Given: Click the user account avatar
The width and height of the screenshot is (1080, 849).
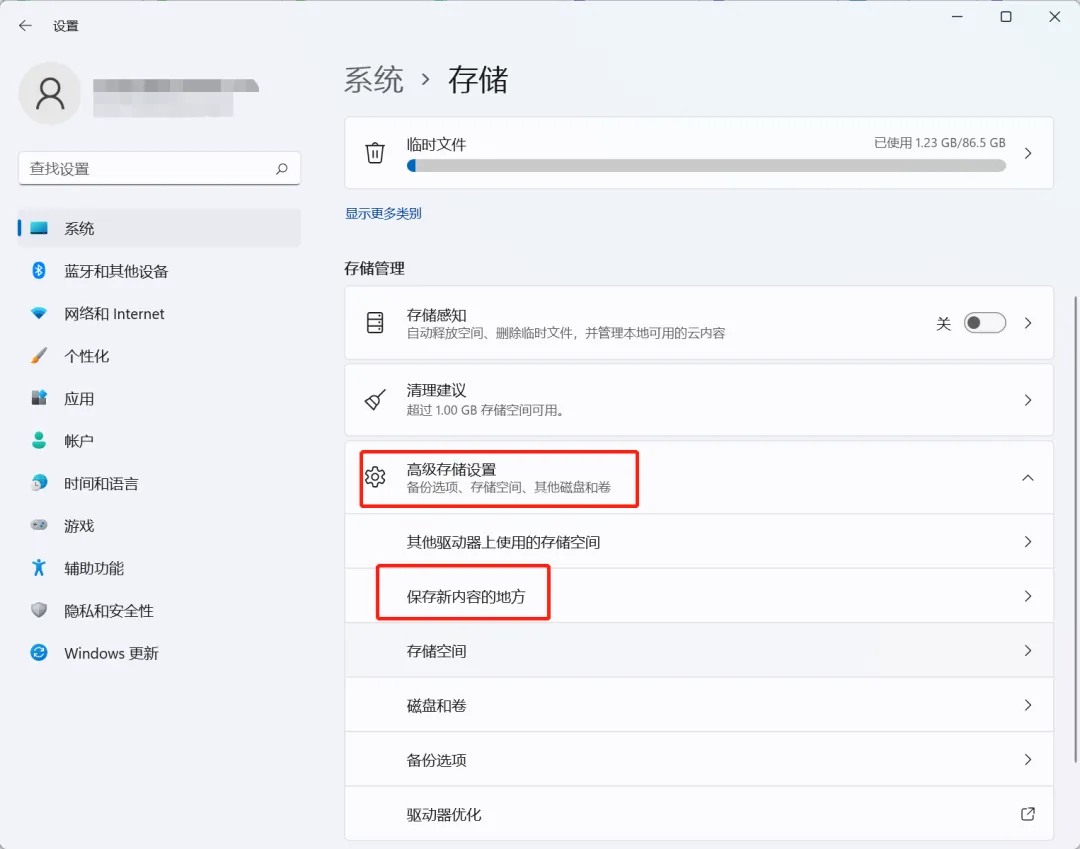Looking at the screenshot, I should click(x=50, y=94).
